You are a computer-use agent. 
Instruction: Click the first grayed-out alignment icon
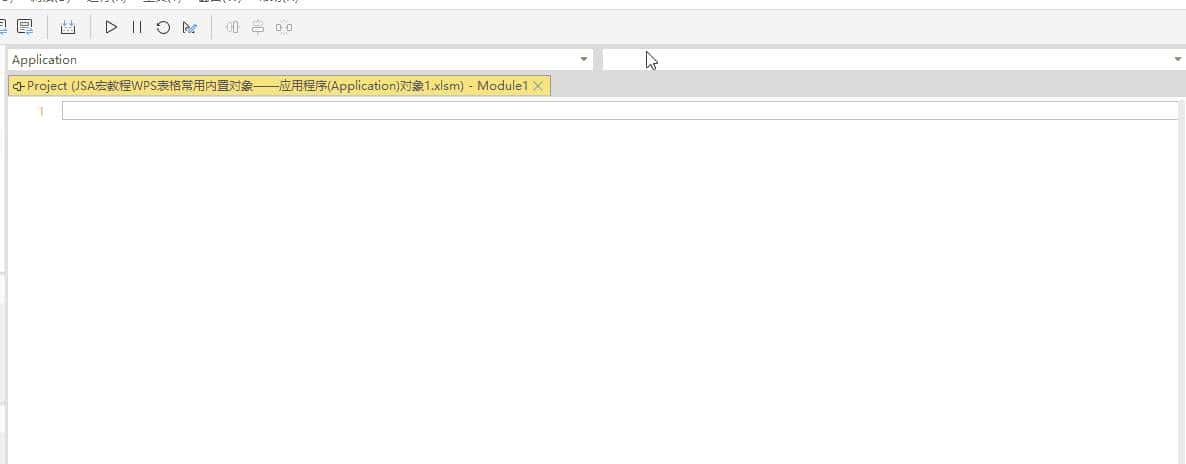click(233, 27)
